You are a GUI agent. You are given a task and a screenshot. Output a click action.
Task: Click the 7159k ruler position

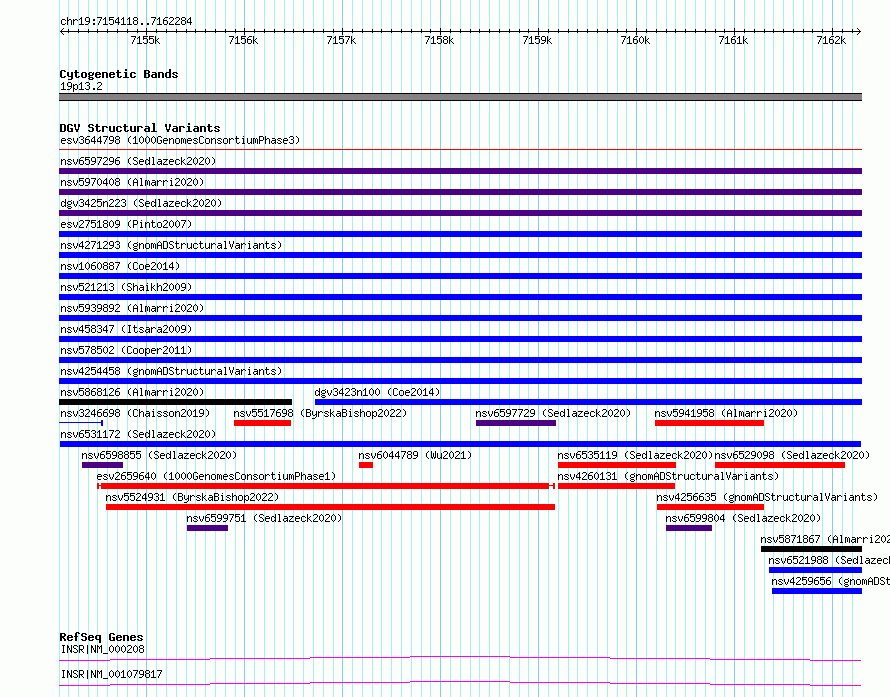tap(537, 40)
